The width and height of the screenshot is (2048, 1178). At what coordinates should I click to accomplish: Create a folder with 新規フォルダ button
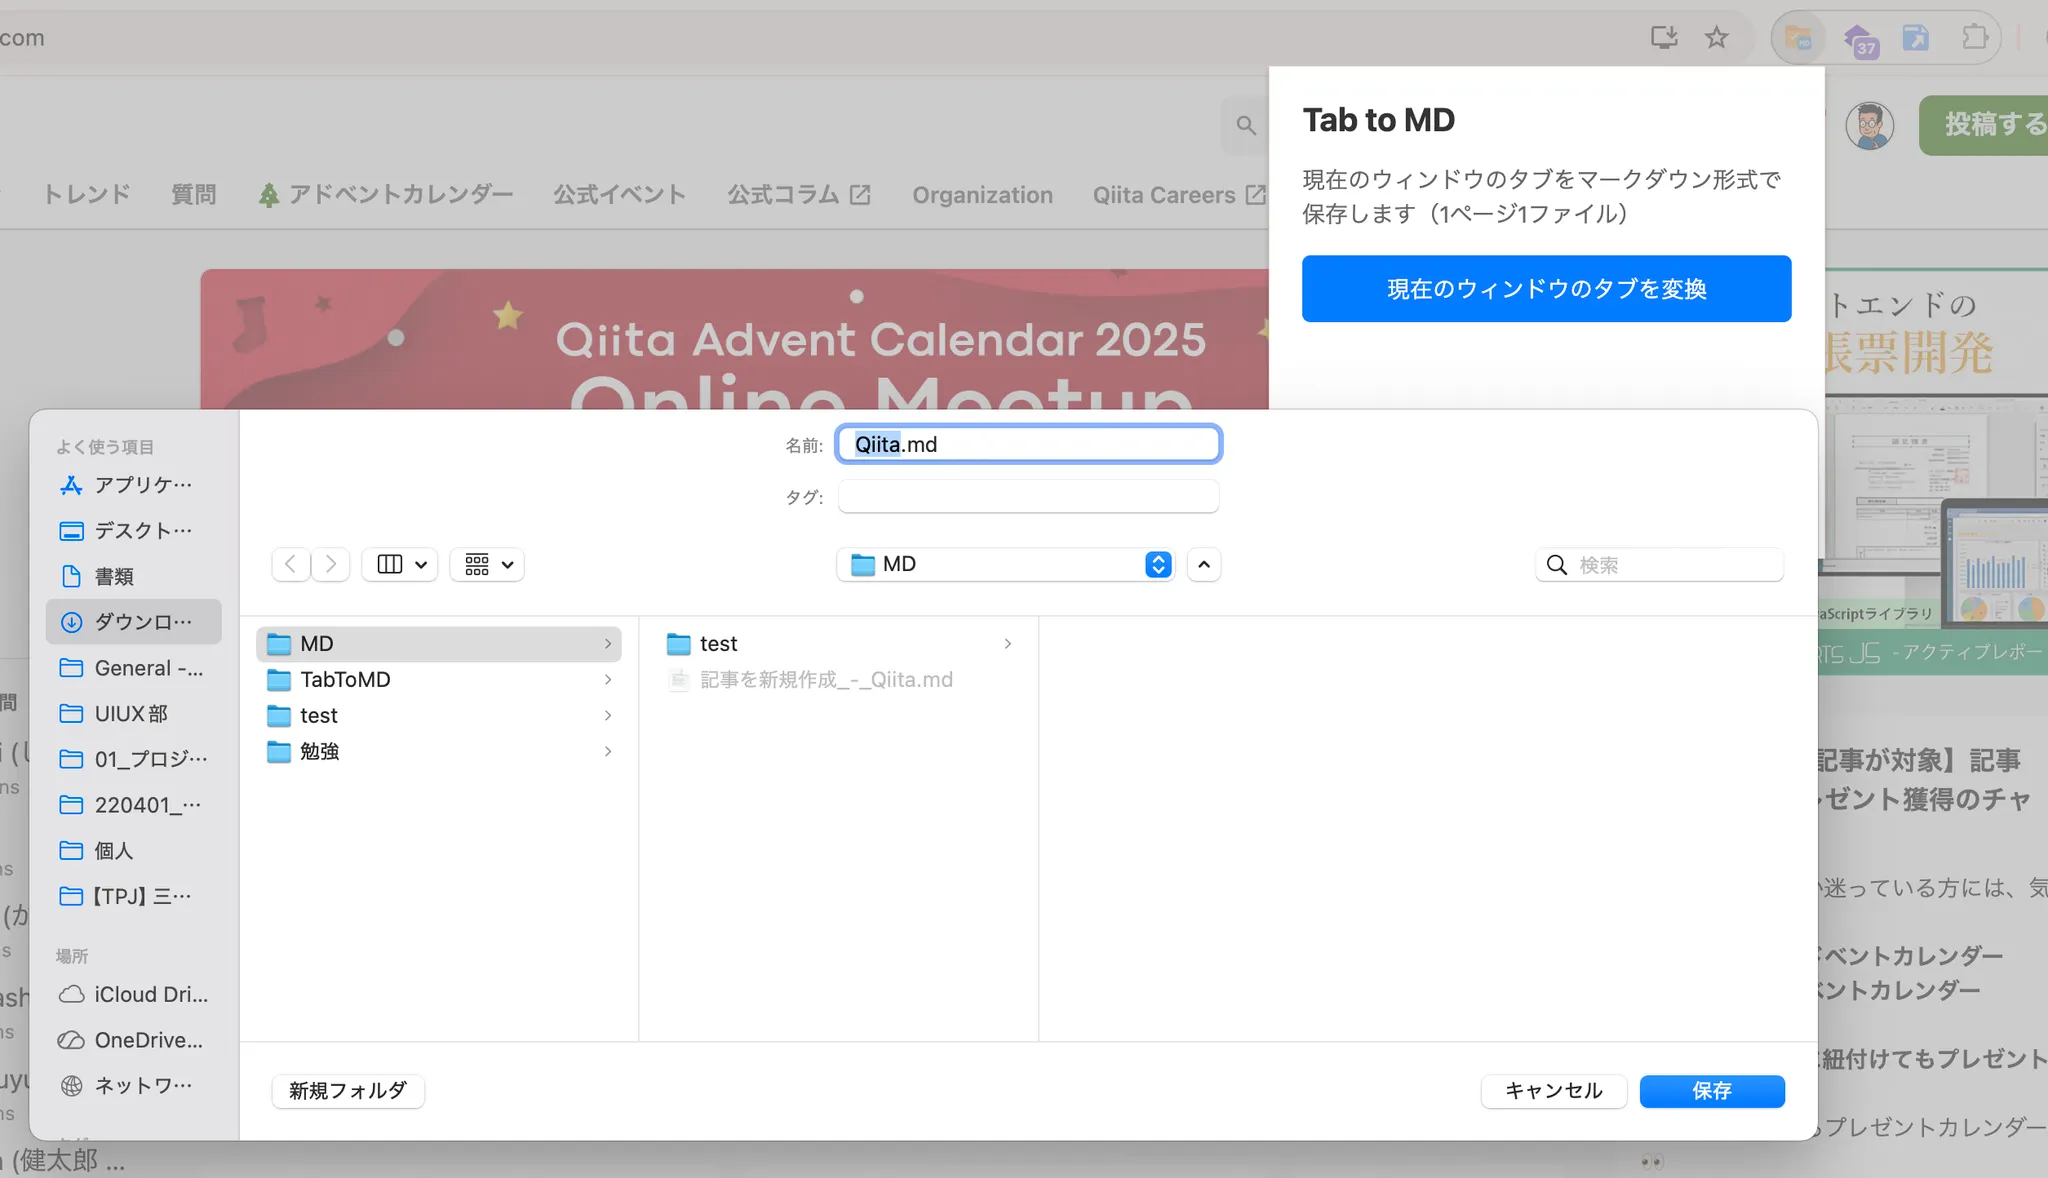click(348, 1091)
